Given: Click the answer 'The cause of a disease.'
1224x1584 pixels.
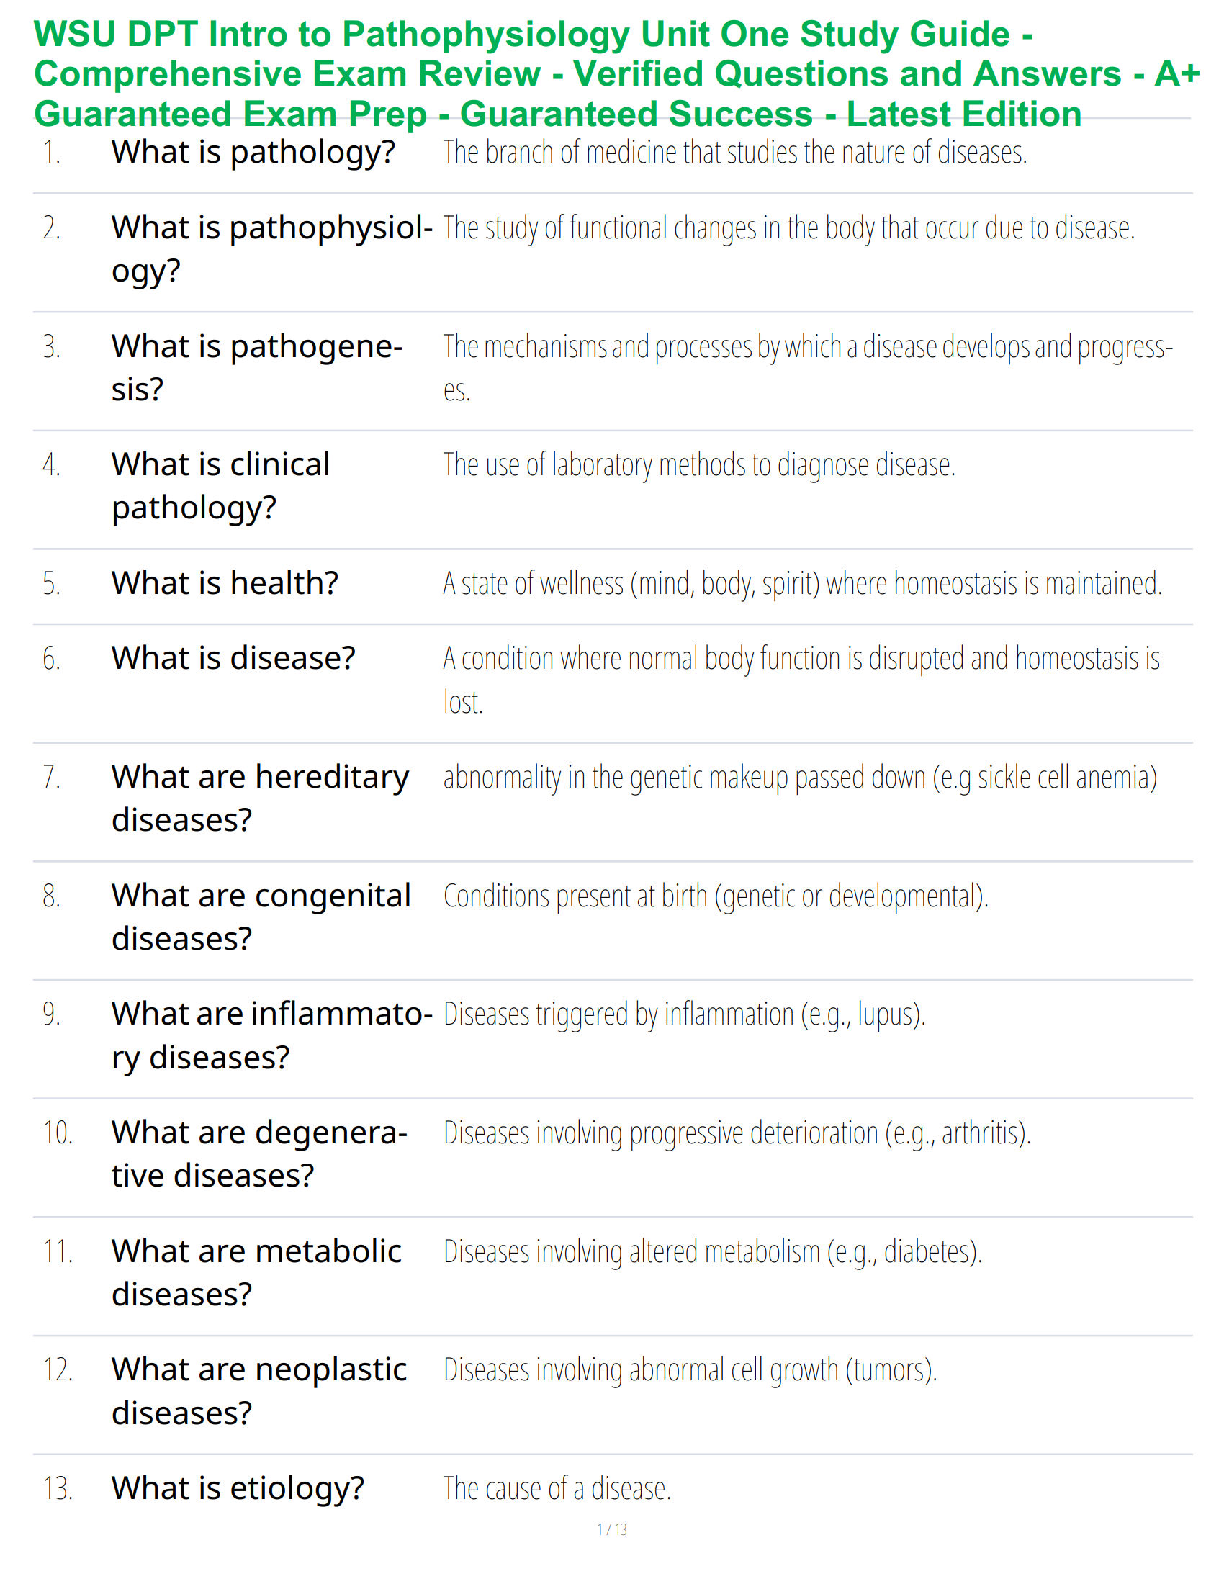Looking at the screenshot, I should point(557,1489).
